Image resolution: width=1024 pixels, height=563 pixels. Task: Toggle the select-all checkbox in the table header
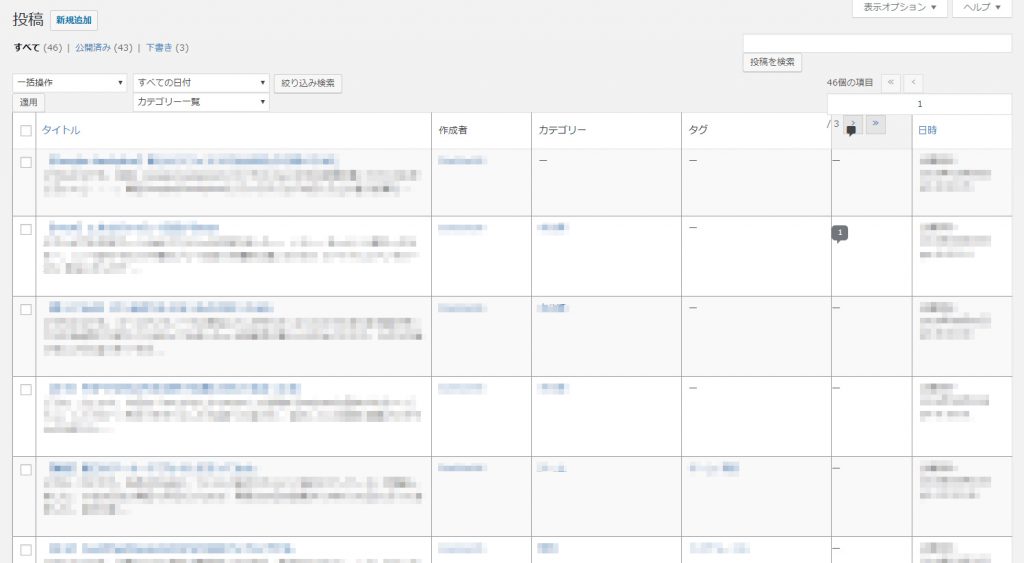tap(25, 131)
